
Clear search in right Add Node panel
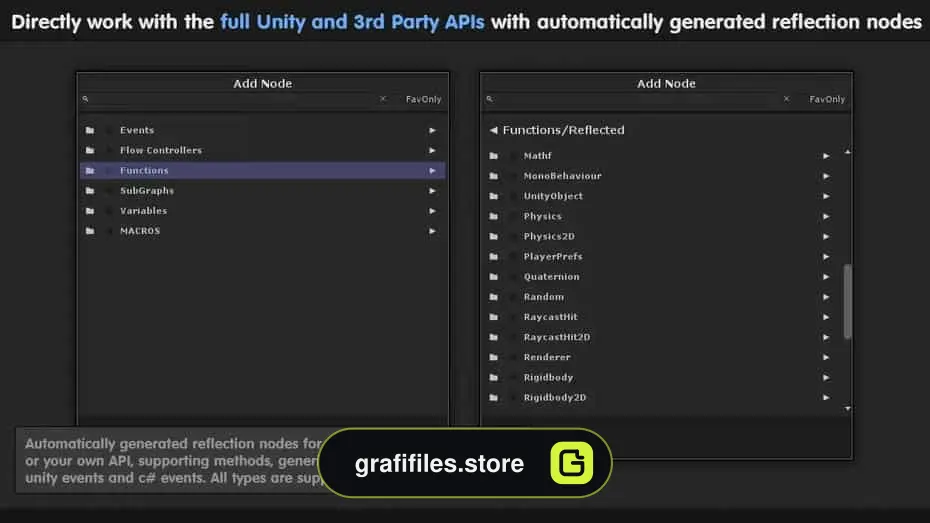click(786, 99)
